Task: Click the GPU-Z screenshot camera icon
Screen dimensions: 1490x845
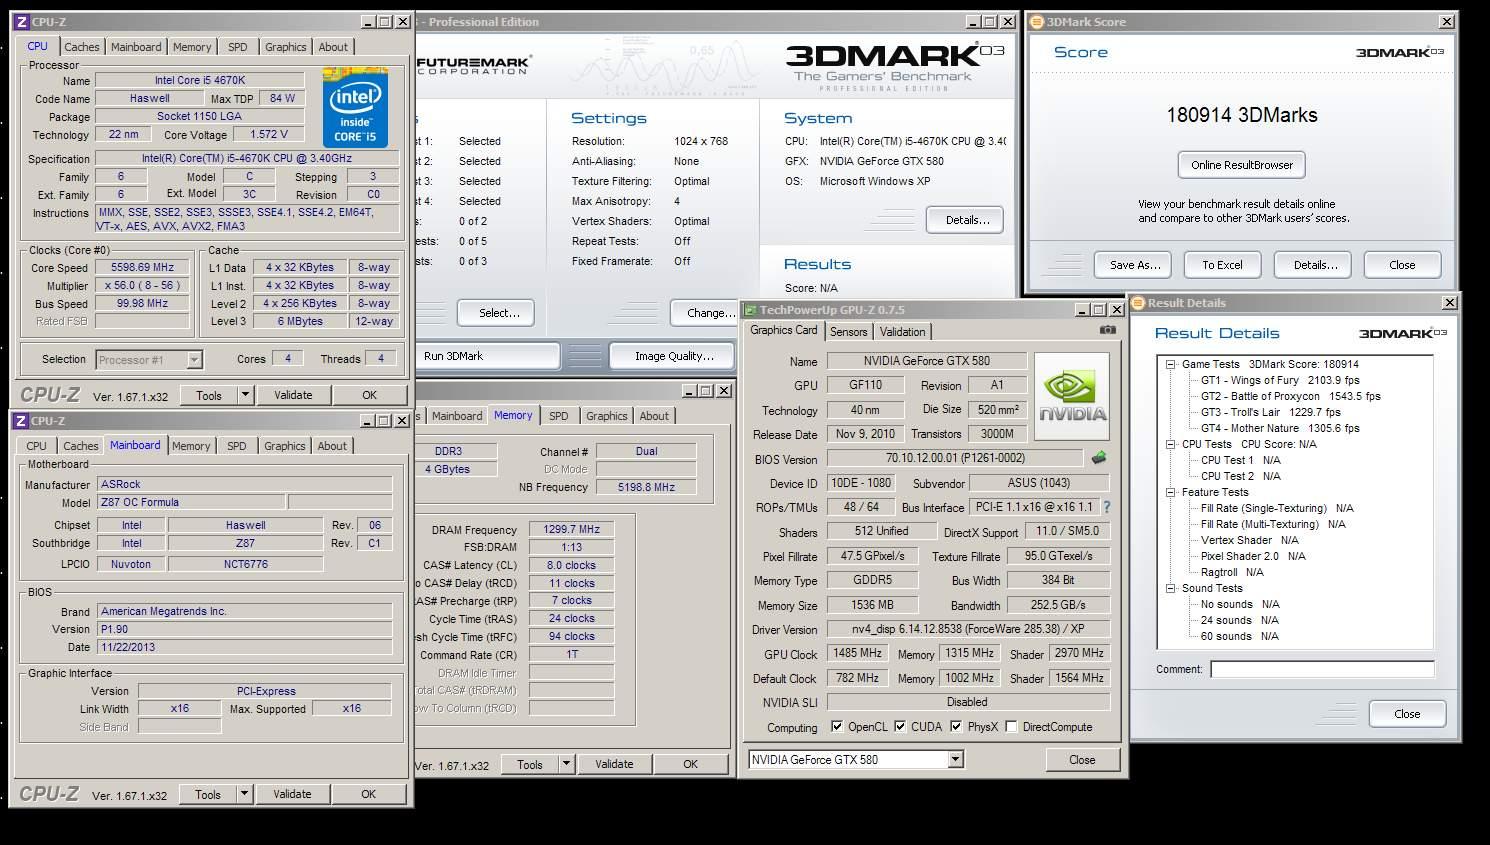Action: [x=1107, y=330]
